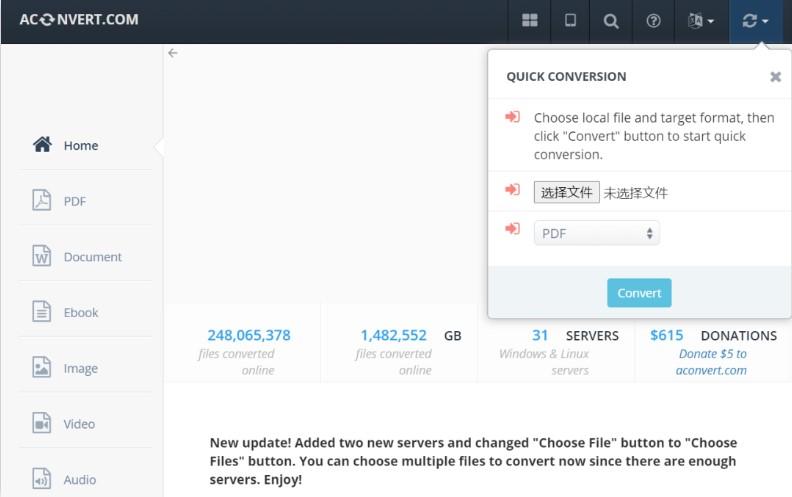Expand the PDF target format dropdown
This screenshot has height=497, width=792.
[597, 233]
